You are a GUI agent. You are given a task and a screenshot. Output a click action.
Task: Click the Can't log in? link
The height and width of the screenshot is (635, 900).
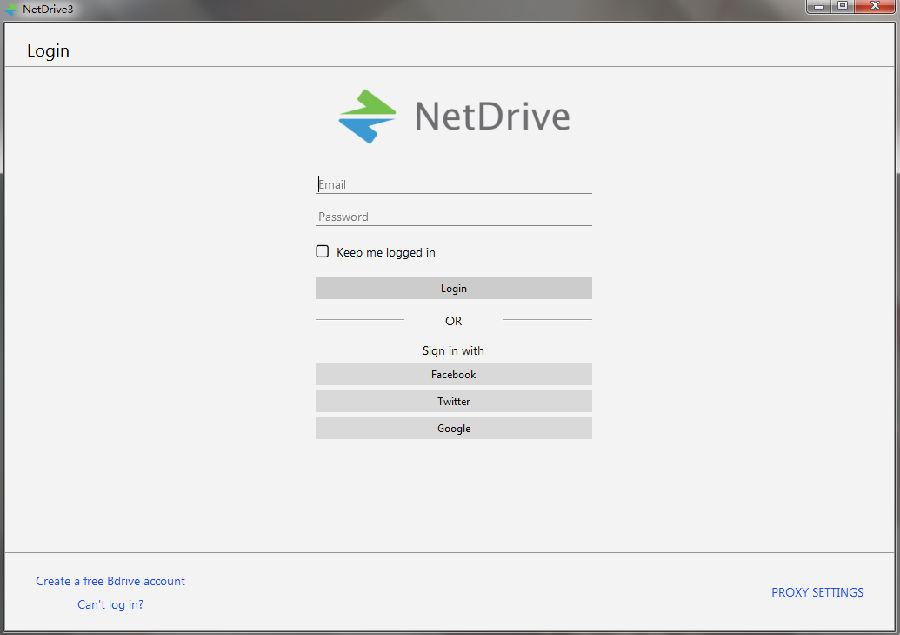pos(110,605)
